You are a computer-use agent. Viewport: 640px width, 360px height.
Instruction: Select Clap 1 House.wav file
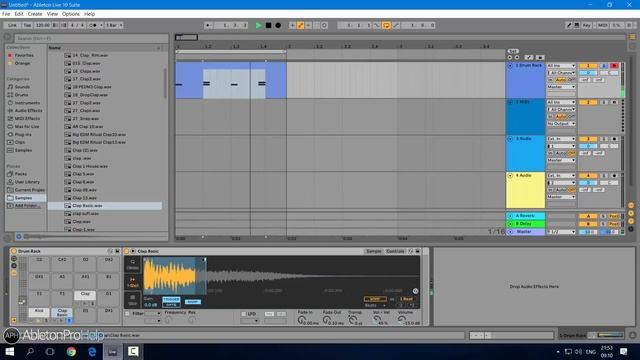[x=105, y=166]
